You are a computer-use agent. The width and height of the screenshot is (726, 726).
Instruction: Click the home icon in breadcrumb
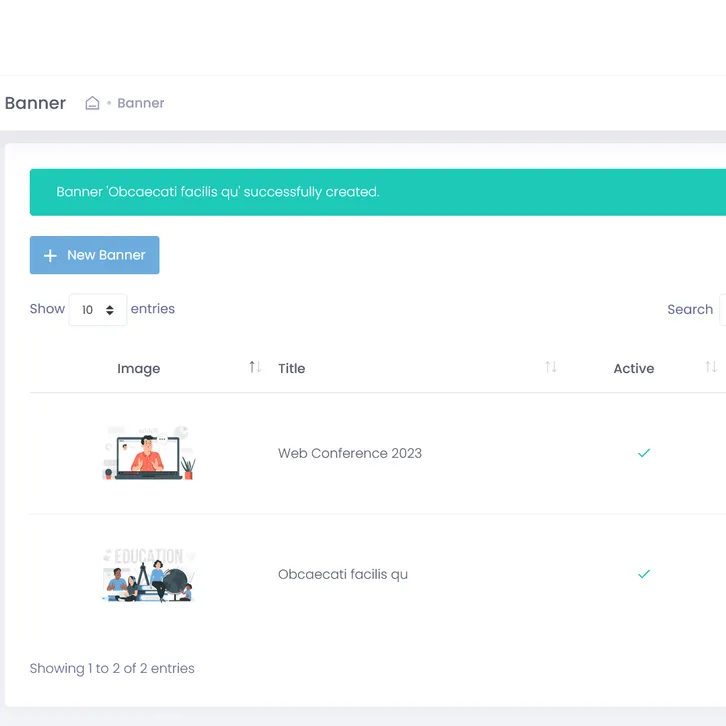click(92, 103)
